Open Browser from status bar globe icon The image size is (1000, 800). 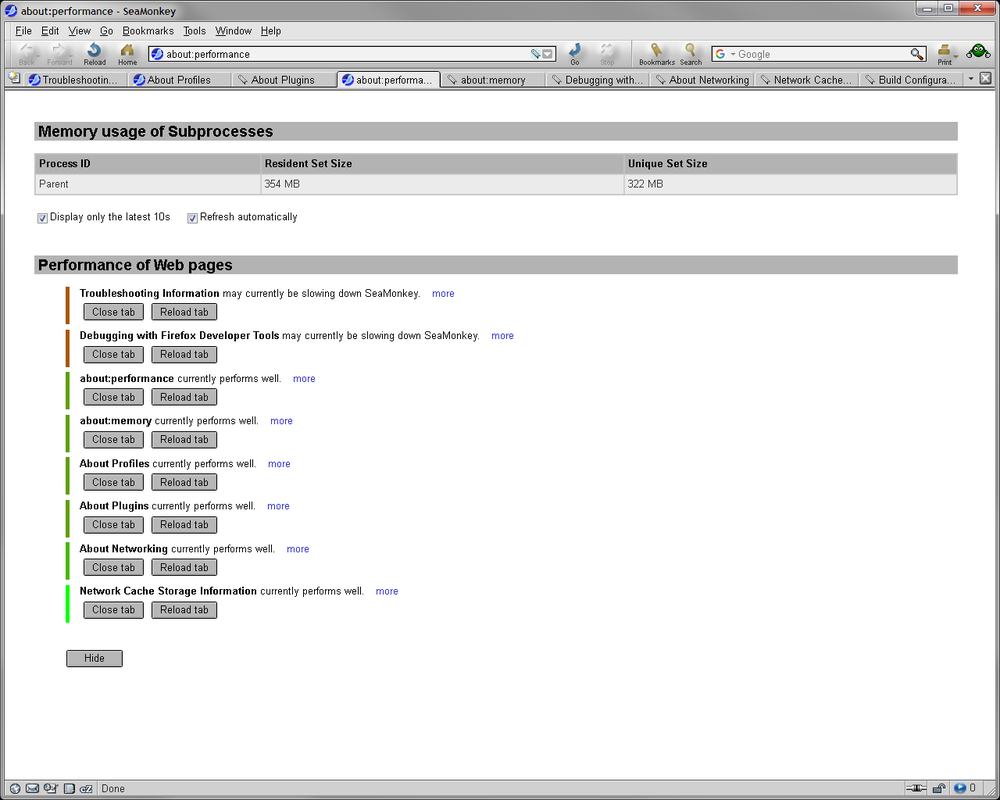(15, 789)
